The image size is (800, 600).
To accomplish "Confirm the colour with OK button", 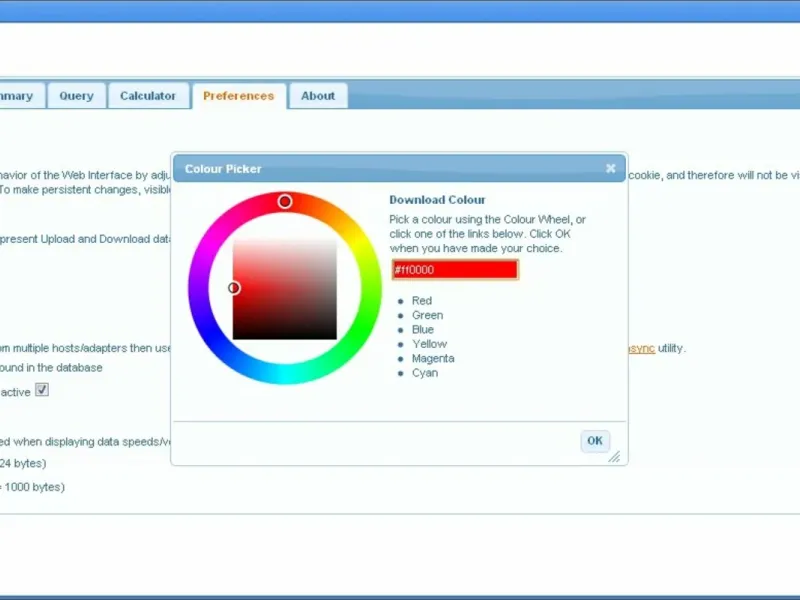I will [x=595, y=441].
